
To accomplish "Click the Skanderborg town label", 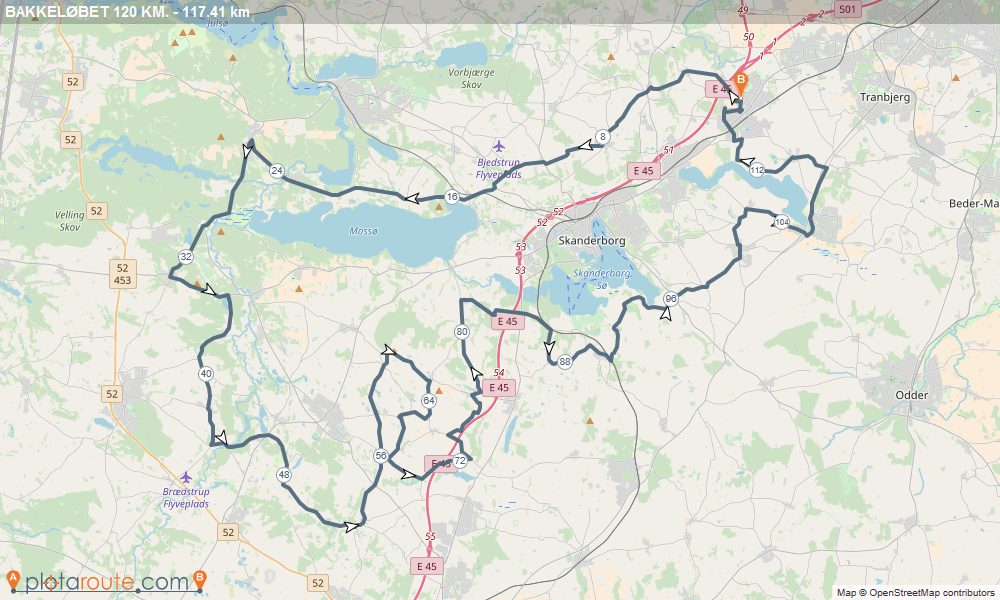I will tap(592, 240).
